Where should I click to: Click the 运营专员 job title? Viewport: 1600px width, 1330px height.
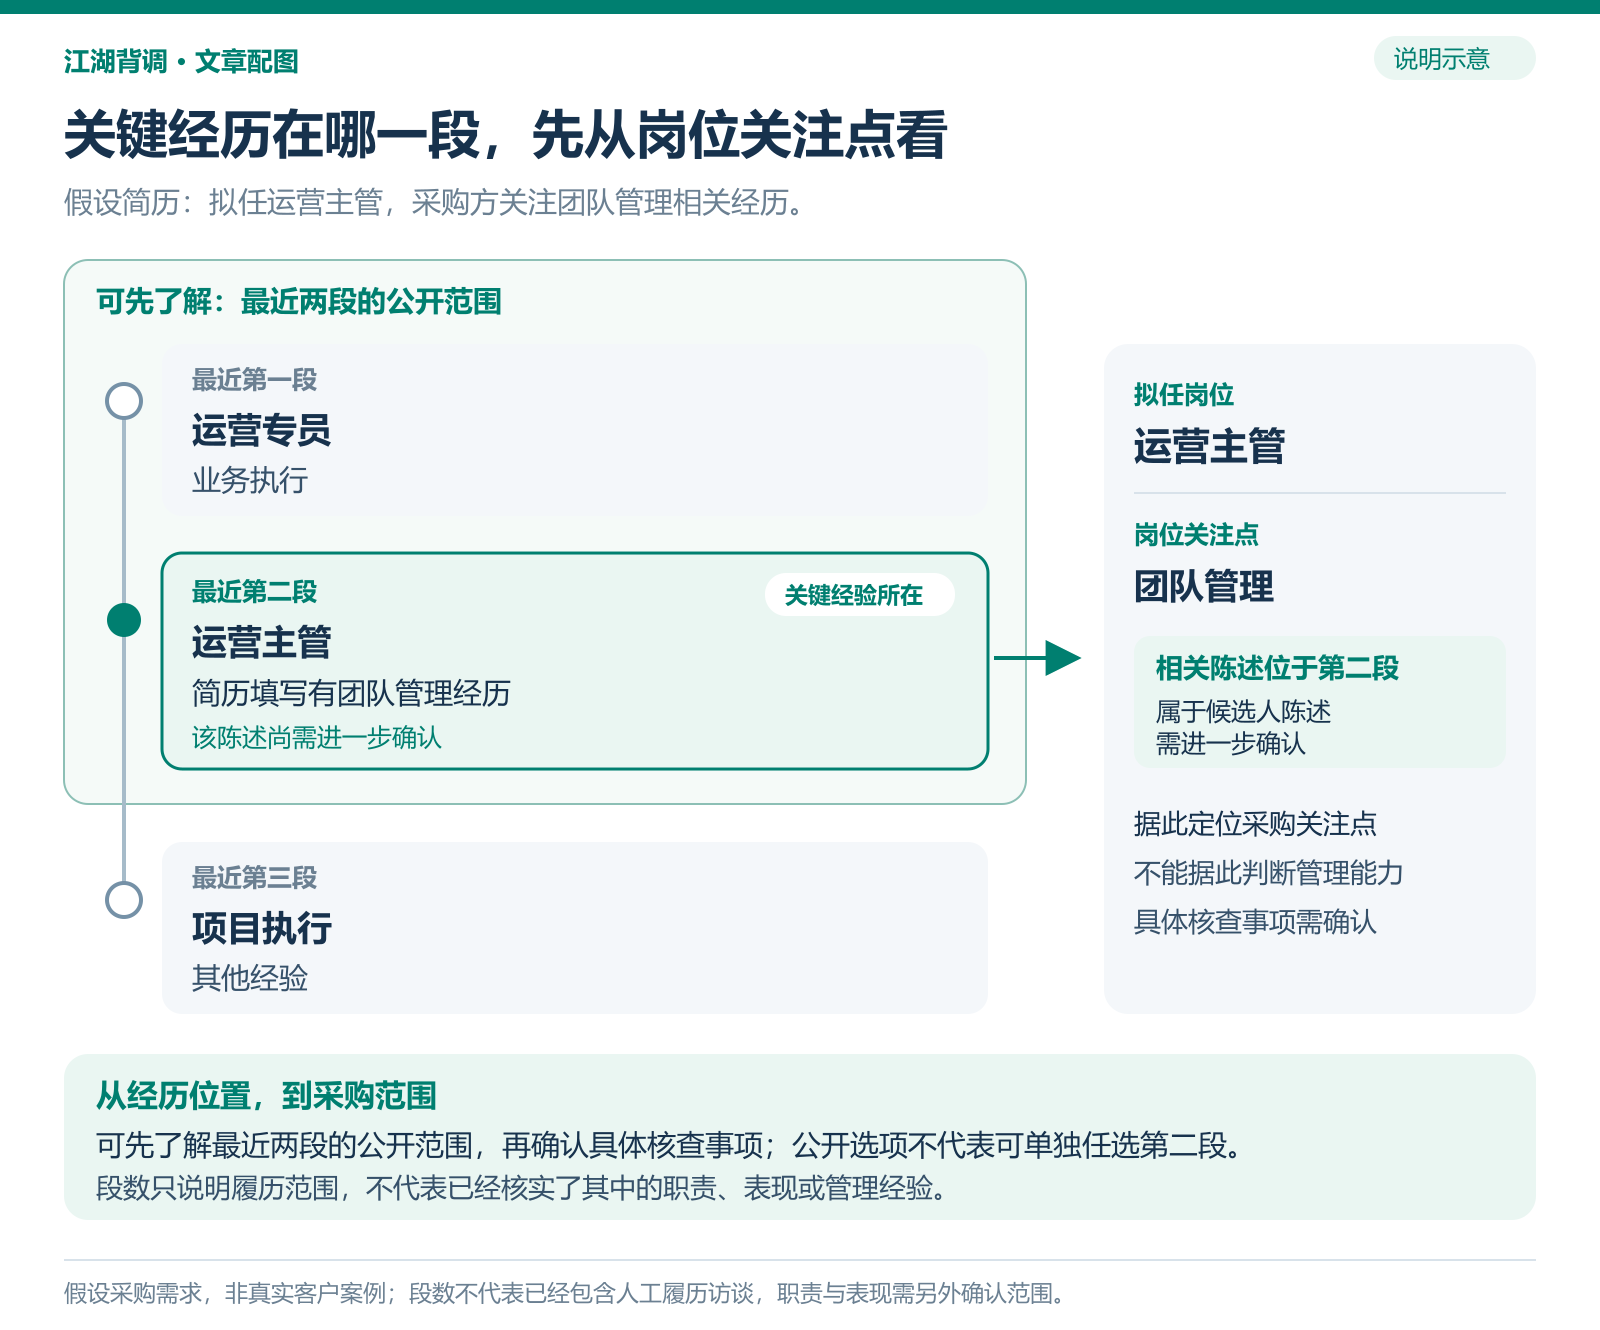tap(261, 430)
